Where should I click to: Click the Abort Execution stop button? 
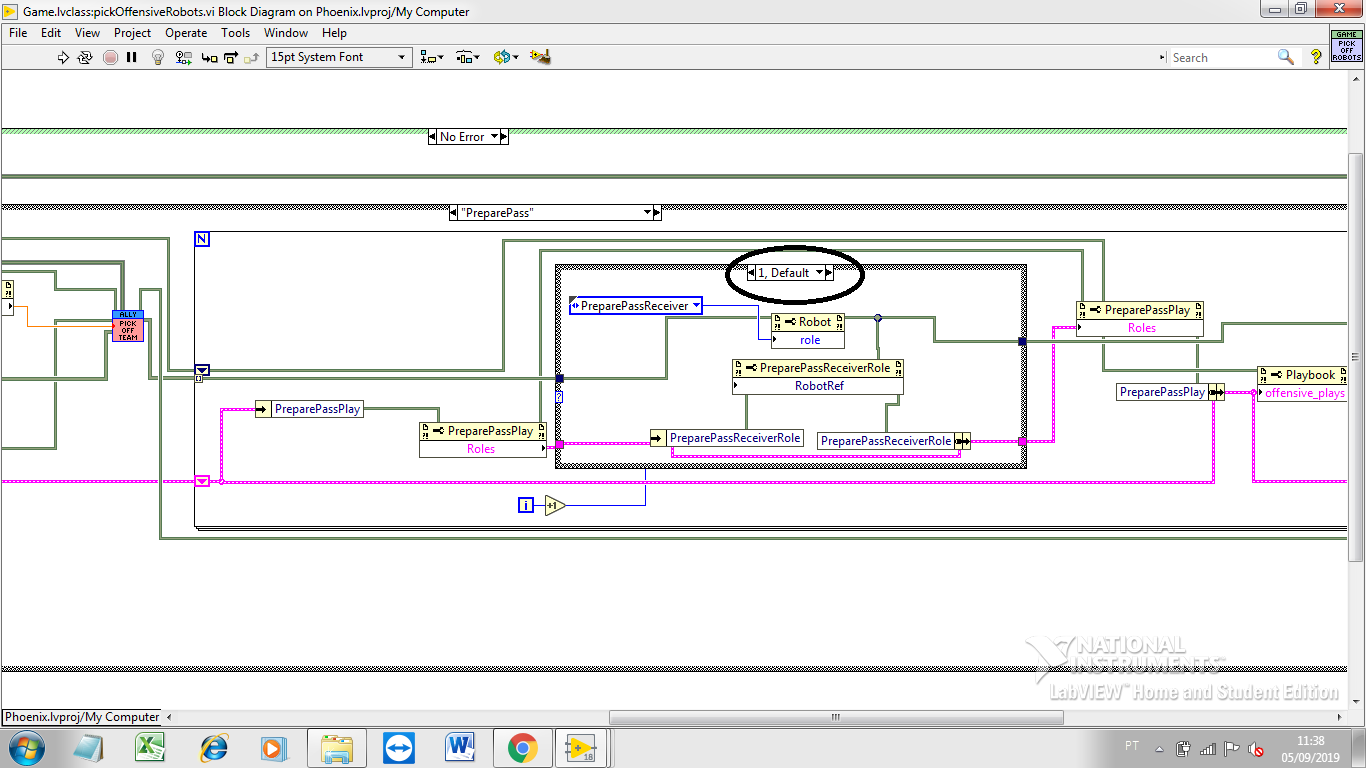coord(110,57)
